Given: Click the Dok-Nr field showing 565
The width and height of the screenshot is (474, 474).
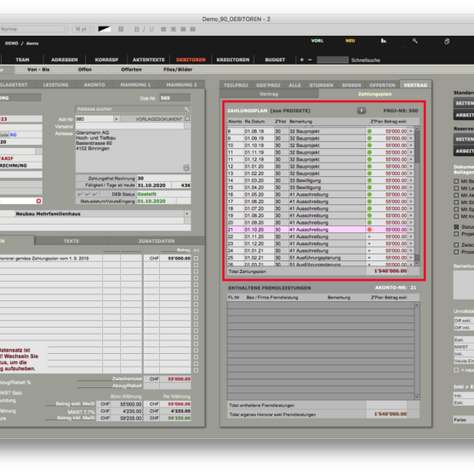Looking at the screenshot, I should pyautogui.click(x=175, y=98).
